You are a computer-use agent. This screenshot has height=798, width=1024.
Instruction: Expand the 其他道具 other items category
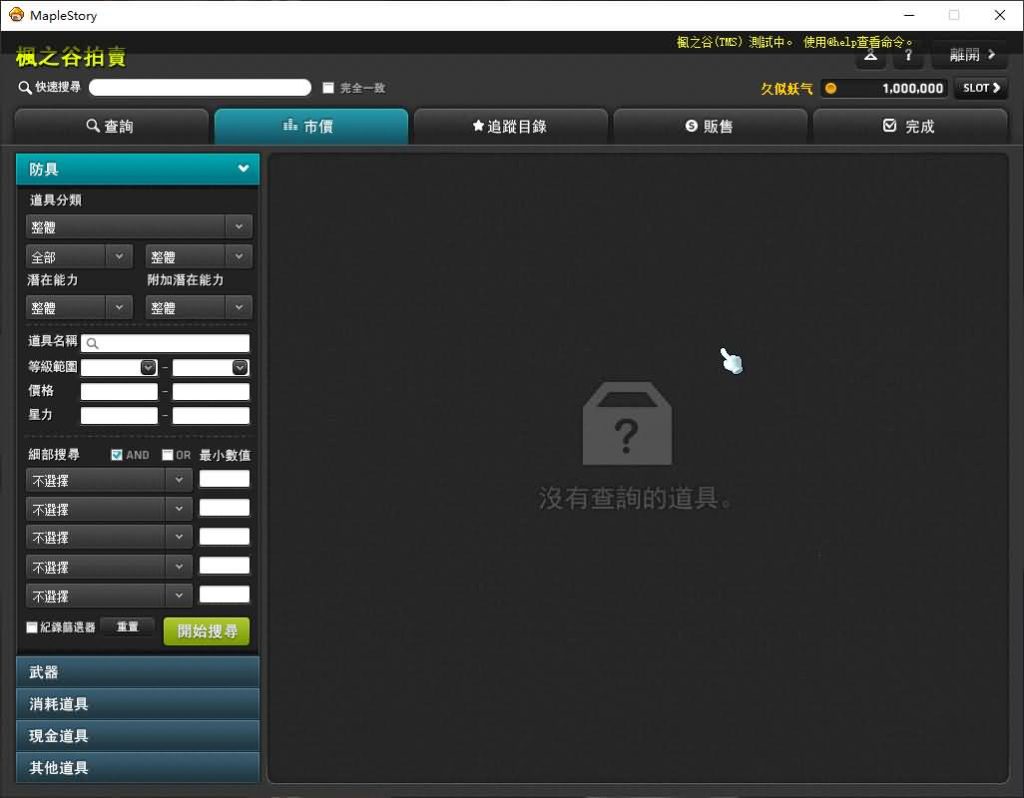coord(138,768)
